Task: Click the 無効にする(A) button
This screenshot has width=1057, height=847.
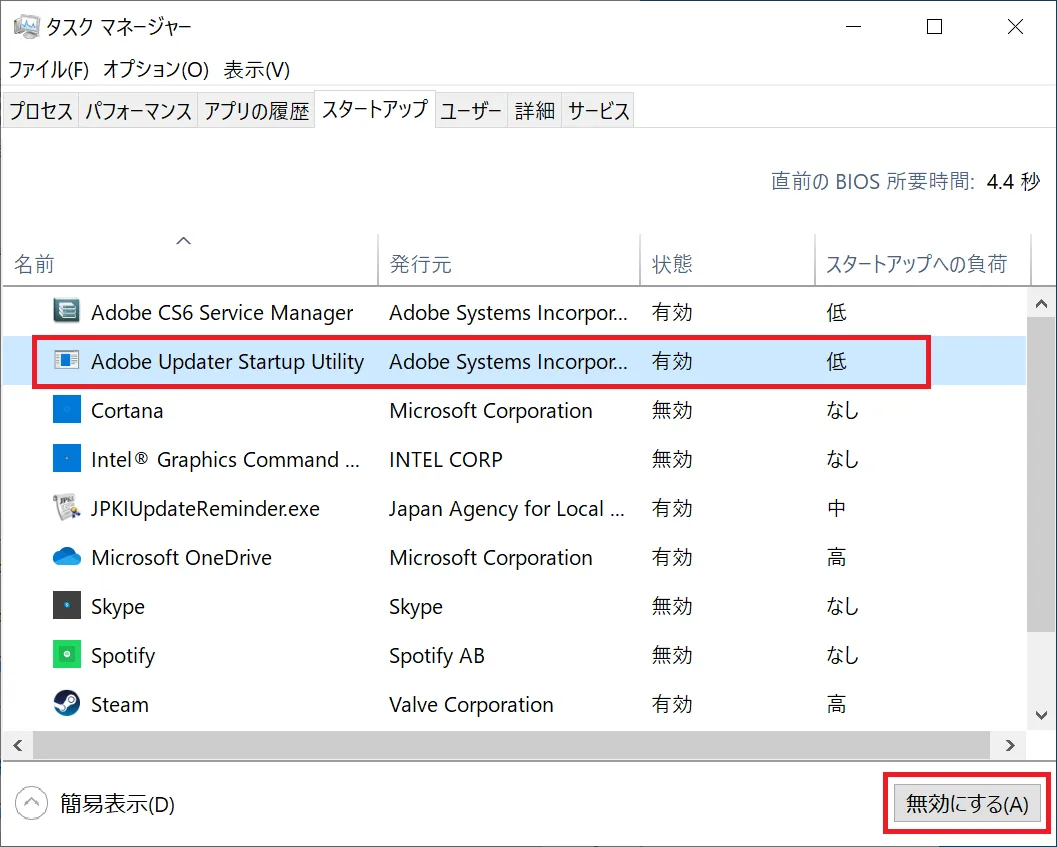Action: click(x=967, y=804)
